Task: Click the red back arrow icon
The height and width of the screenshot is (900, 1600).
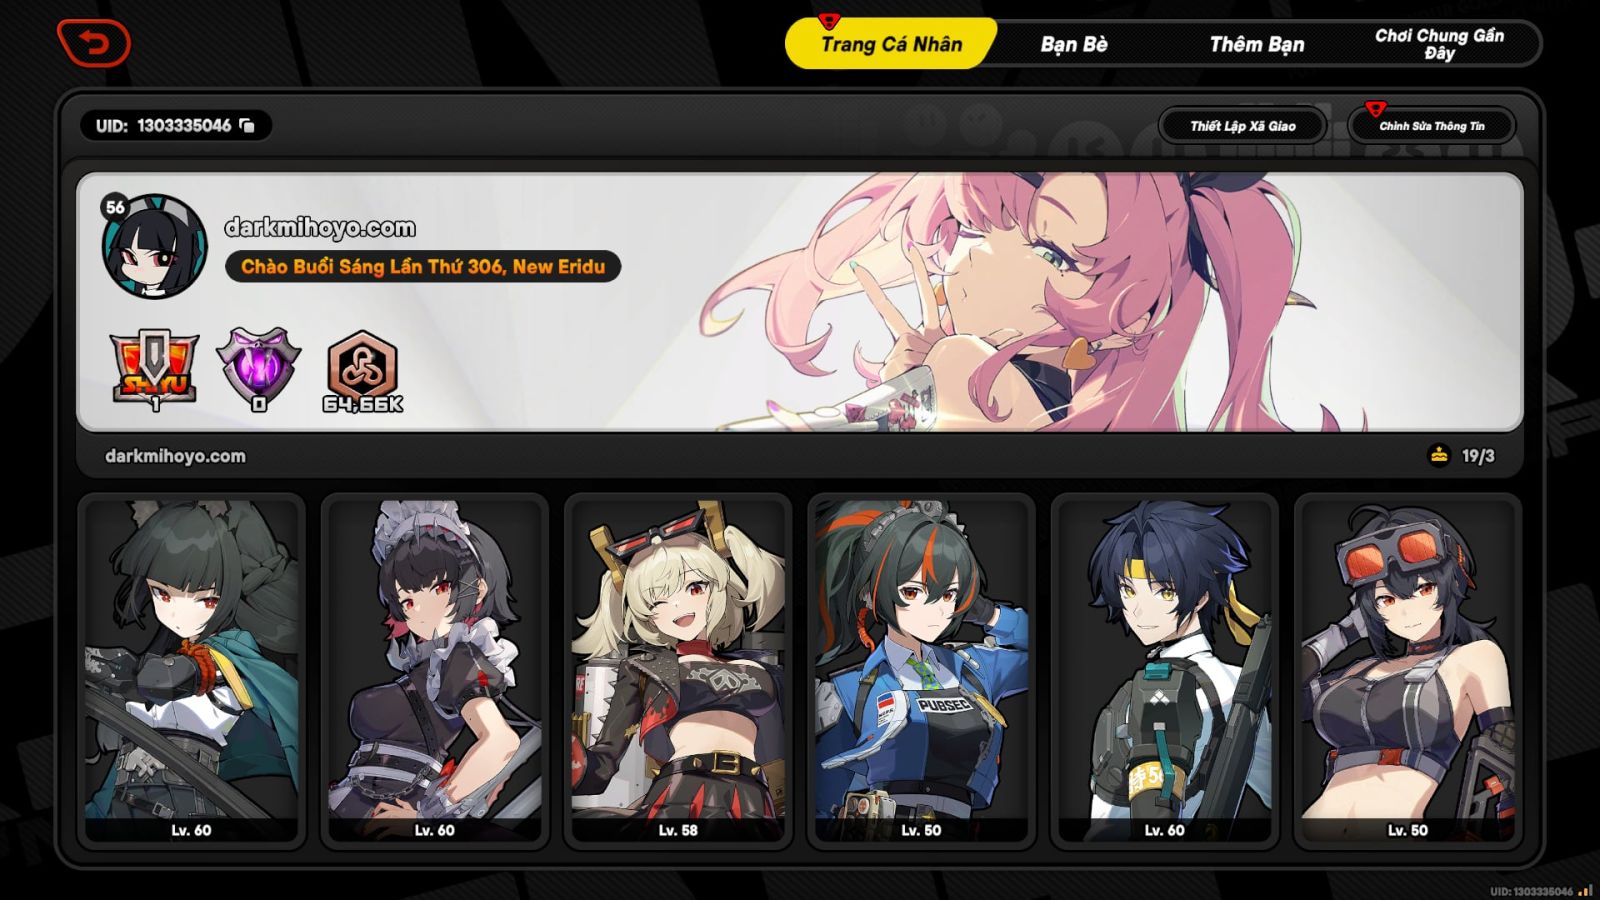Action: (94, 43)
